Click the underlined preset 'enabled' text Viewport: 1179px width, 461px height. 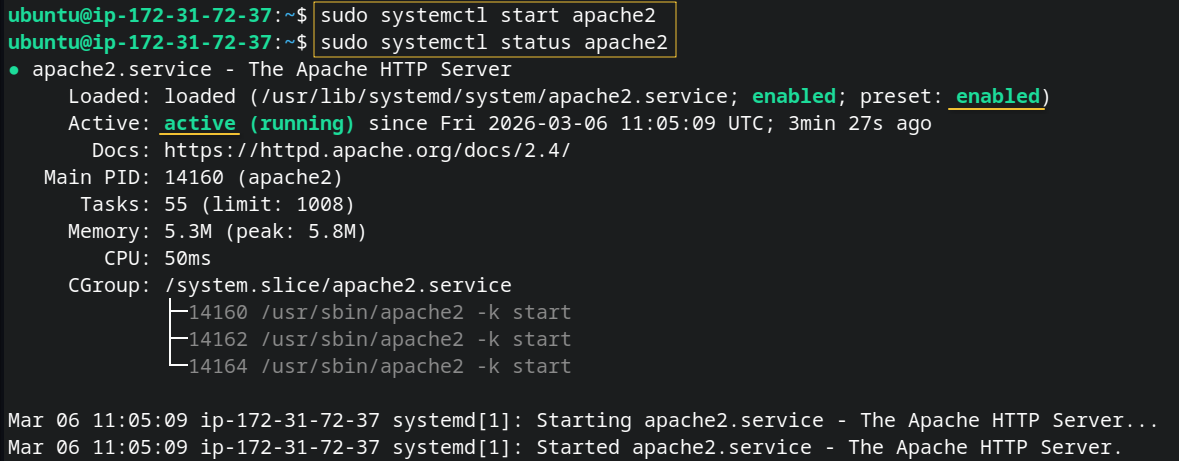point(997,97)
